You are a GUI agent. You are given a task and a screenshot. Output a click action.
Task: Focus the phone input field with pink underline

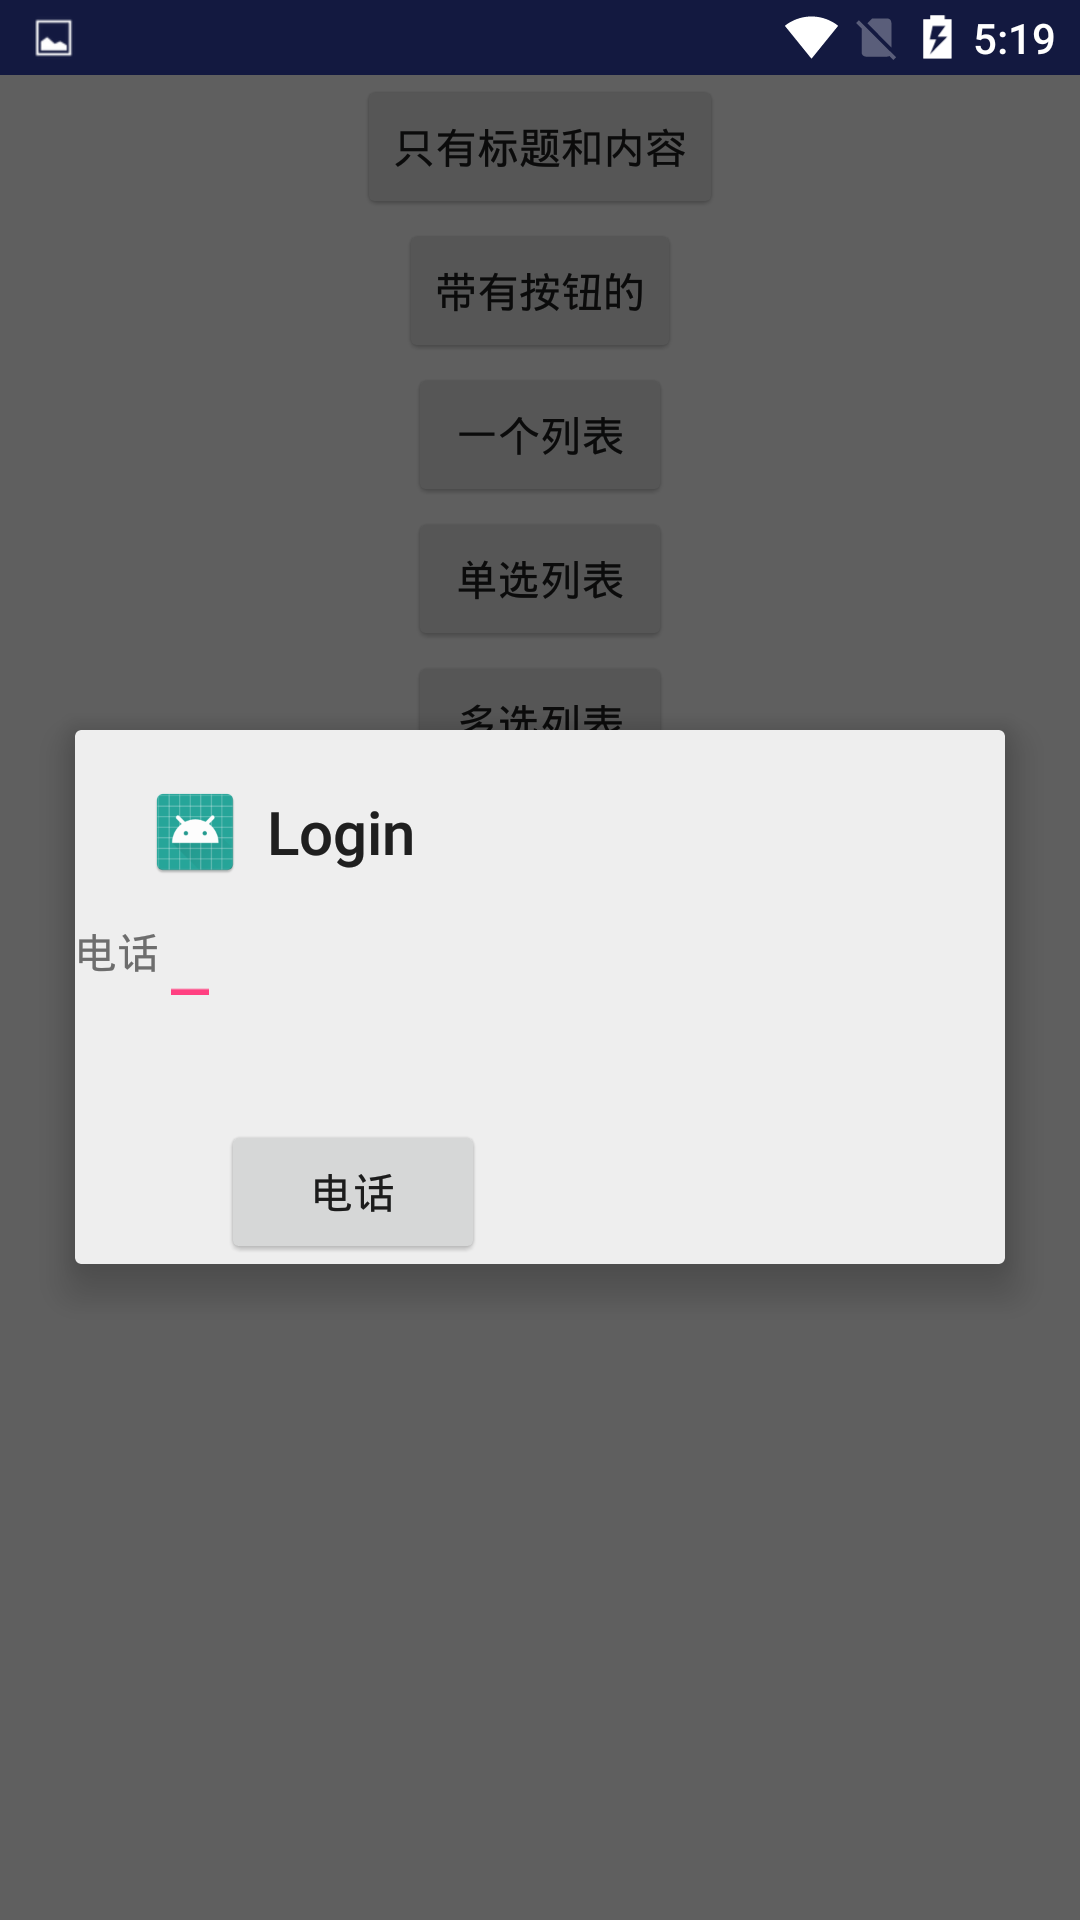click(190, 960)
